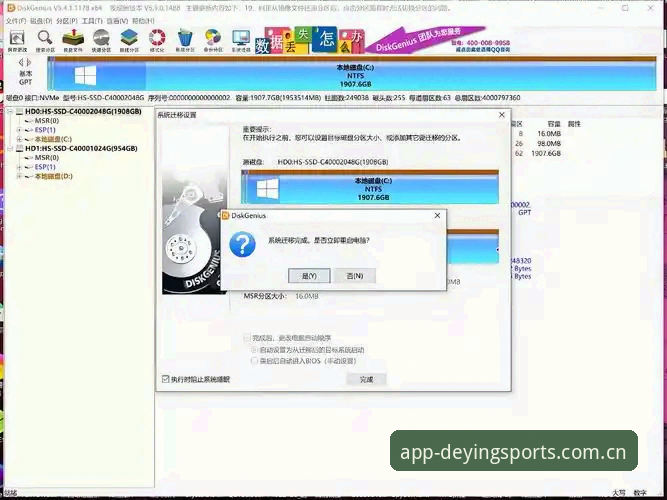Image resolution: width=667 pixels, height=500 pixels.
Task: Click the 本地磁盘(C:) NTFS partition on the top disk map
Action: 355,75
